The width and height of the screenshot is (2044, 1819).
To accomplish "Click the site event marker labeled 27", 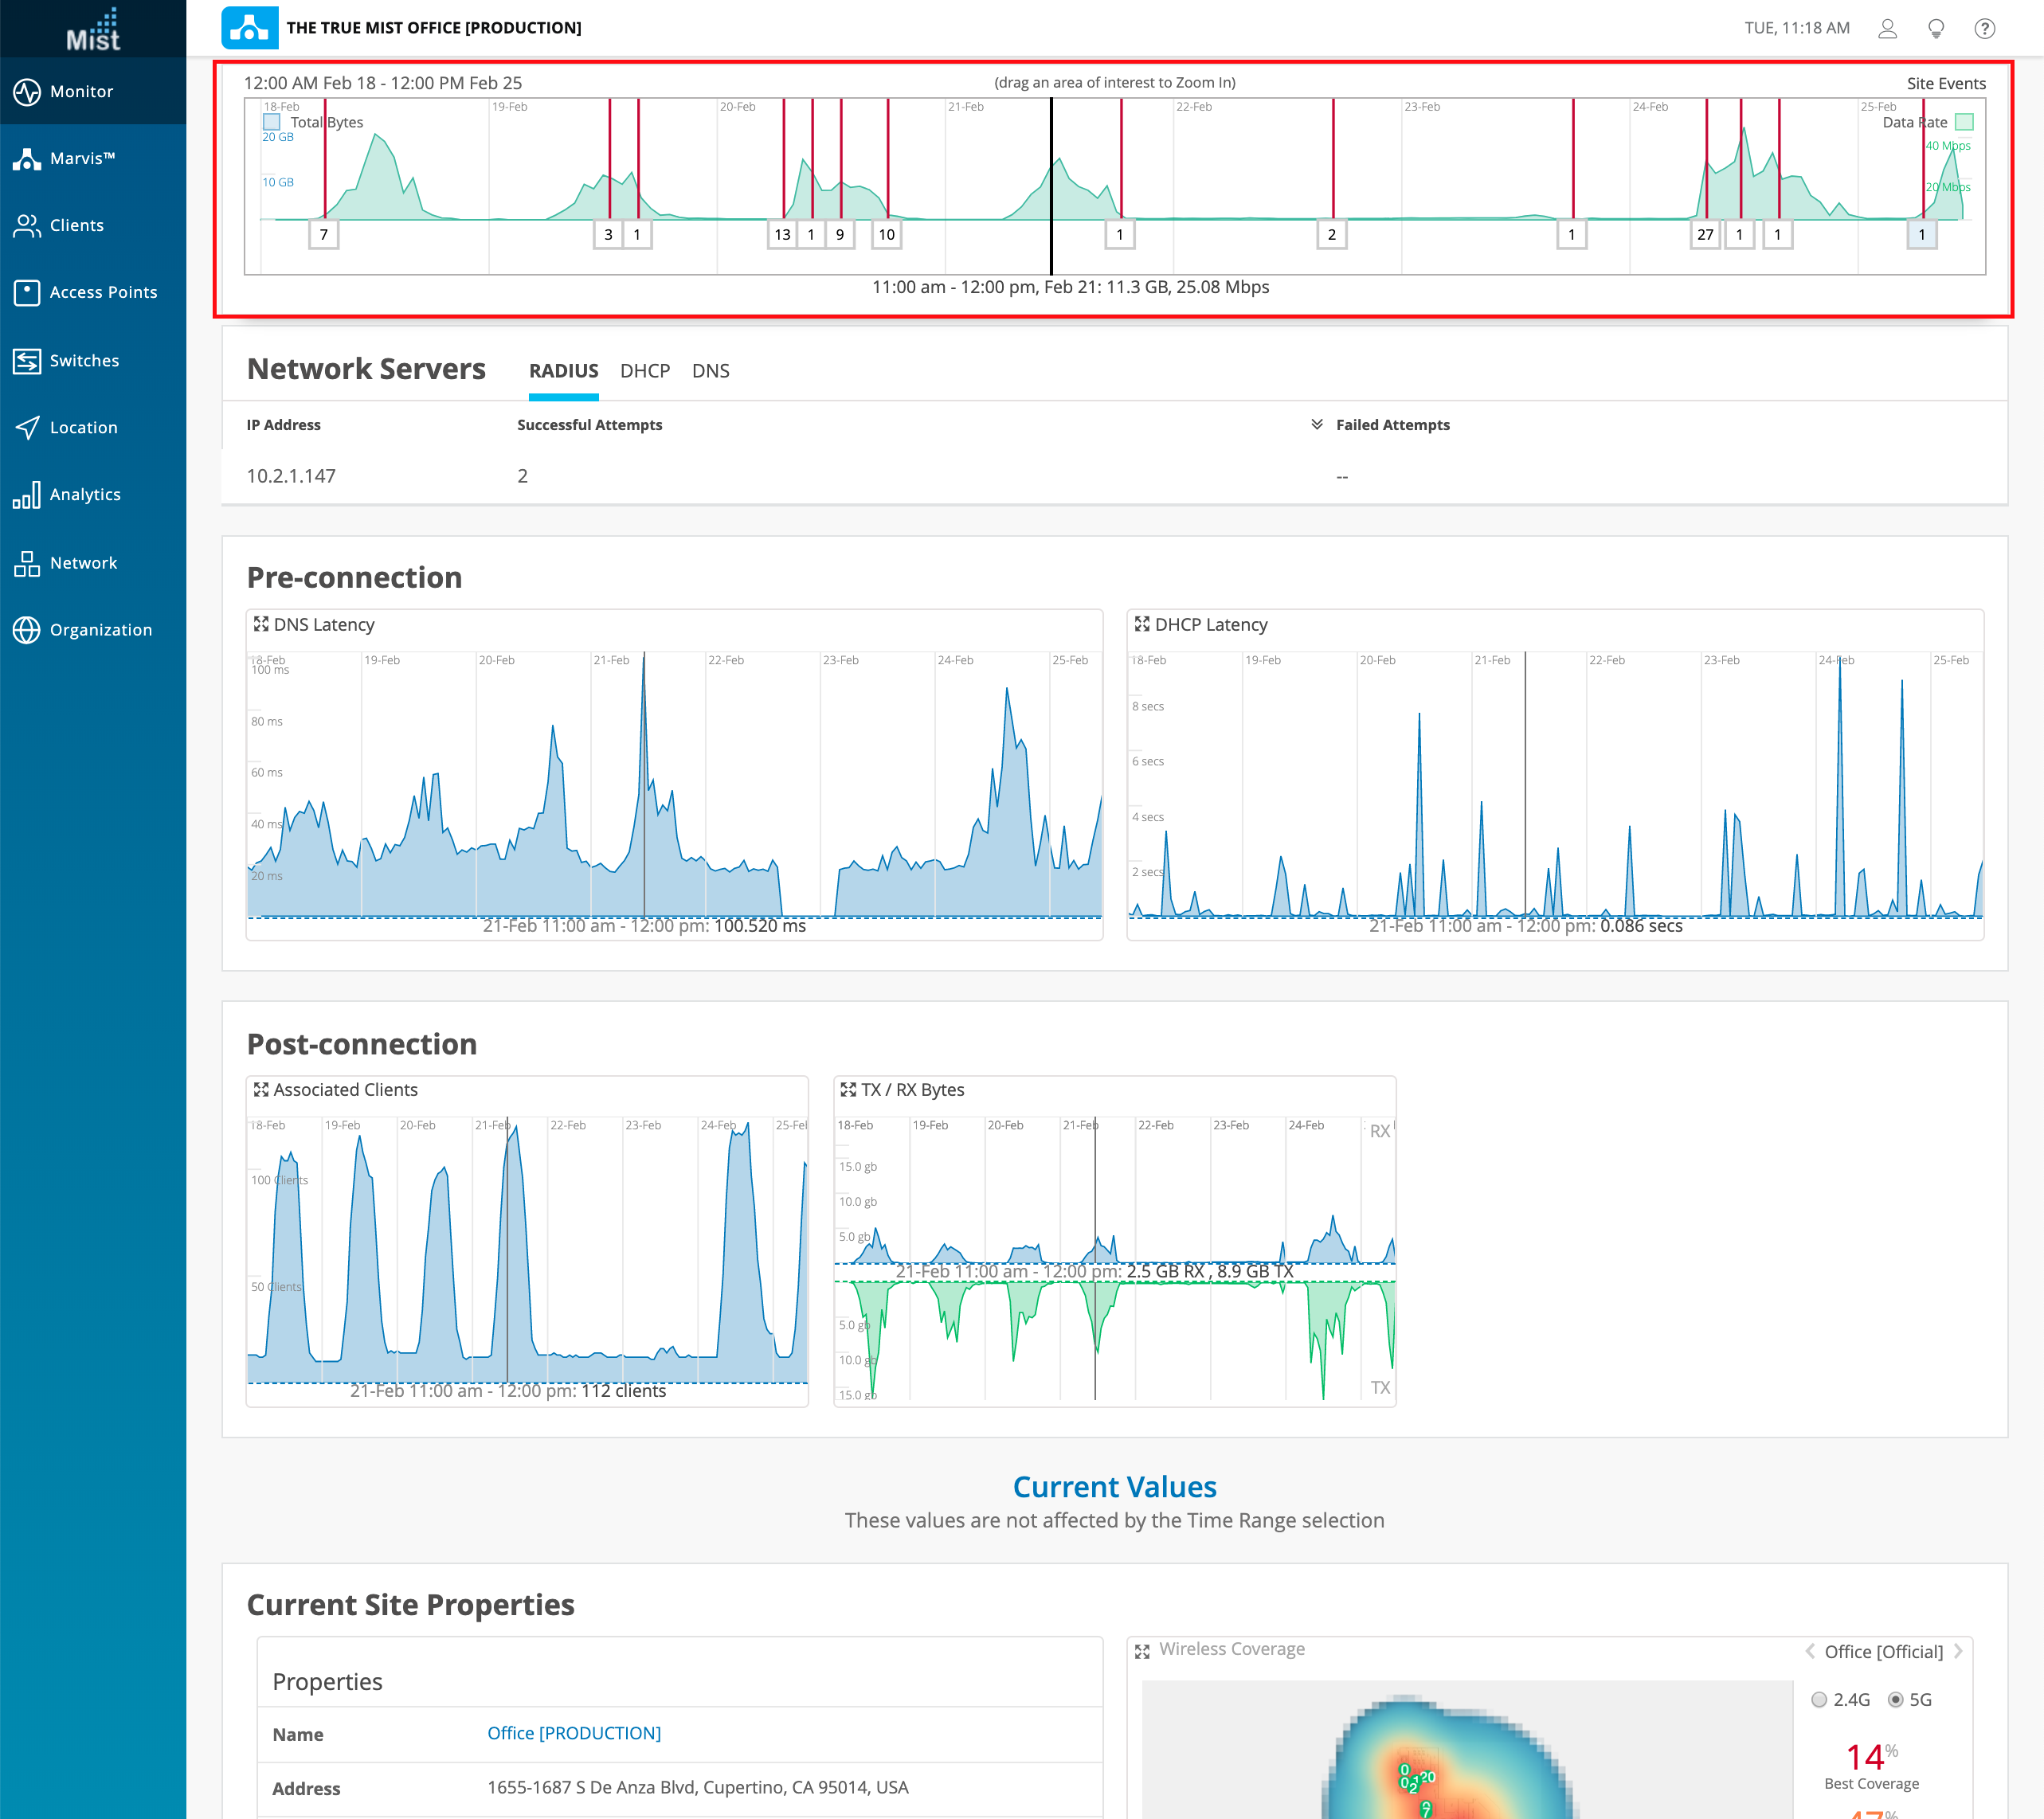I will (1705, 235).
